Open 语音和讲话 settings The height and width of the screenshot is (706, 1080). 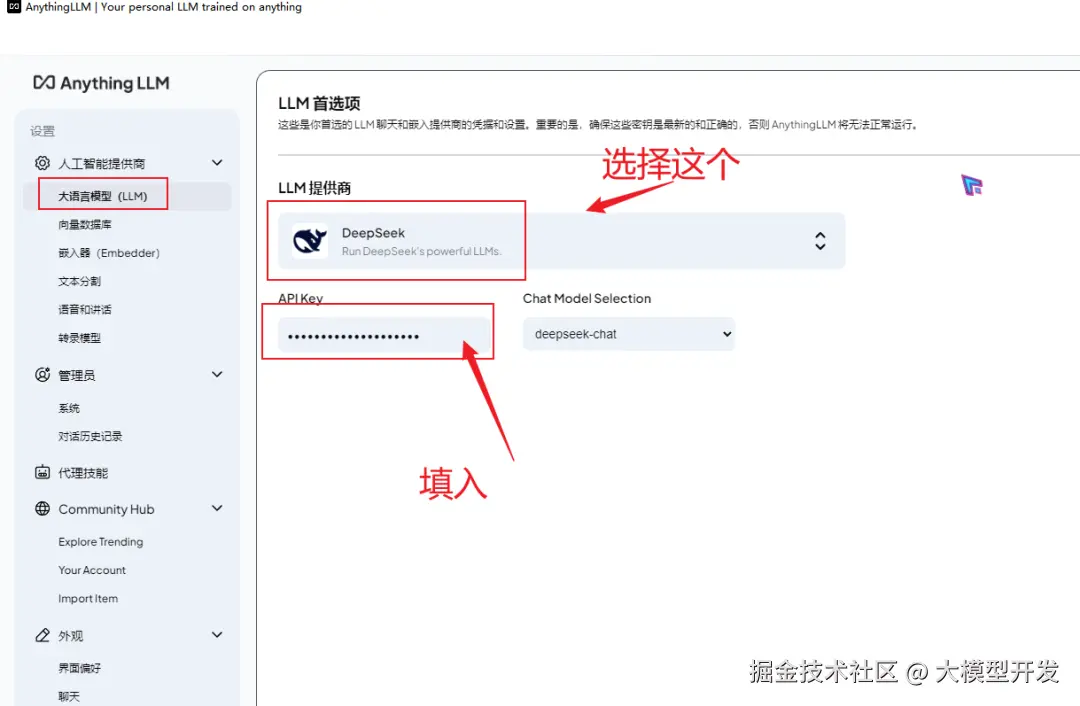point(85,309)
